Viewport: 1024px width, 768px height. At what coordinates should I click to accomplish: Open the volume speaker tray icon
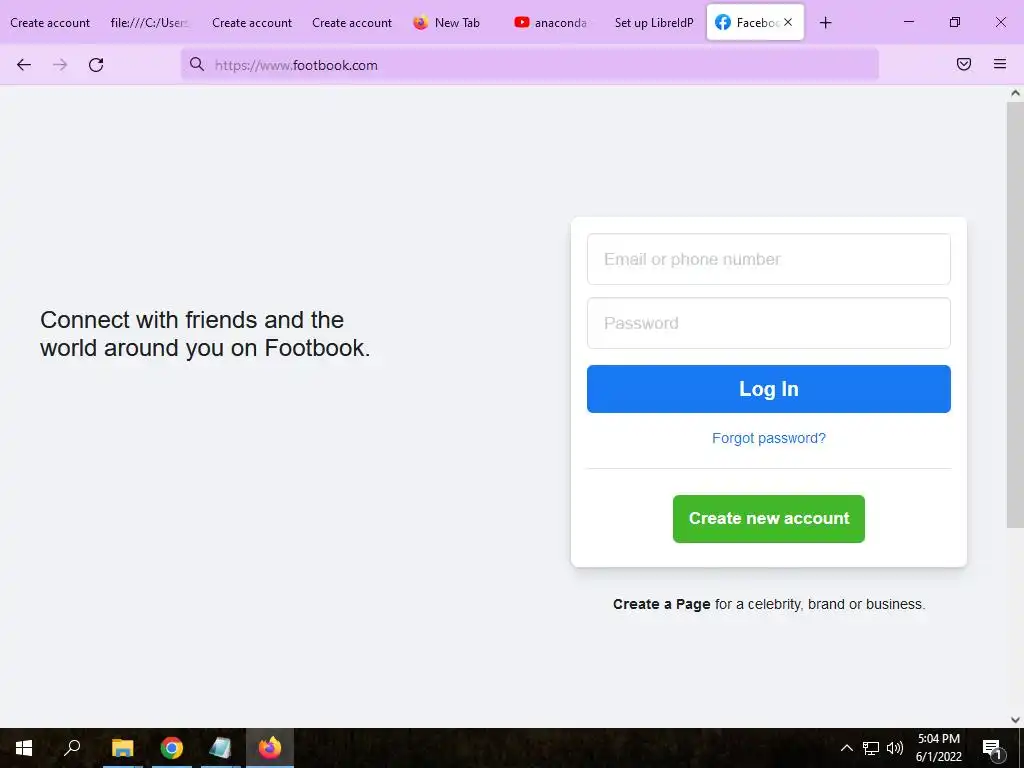click(x=895, y=748)
